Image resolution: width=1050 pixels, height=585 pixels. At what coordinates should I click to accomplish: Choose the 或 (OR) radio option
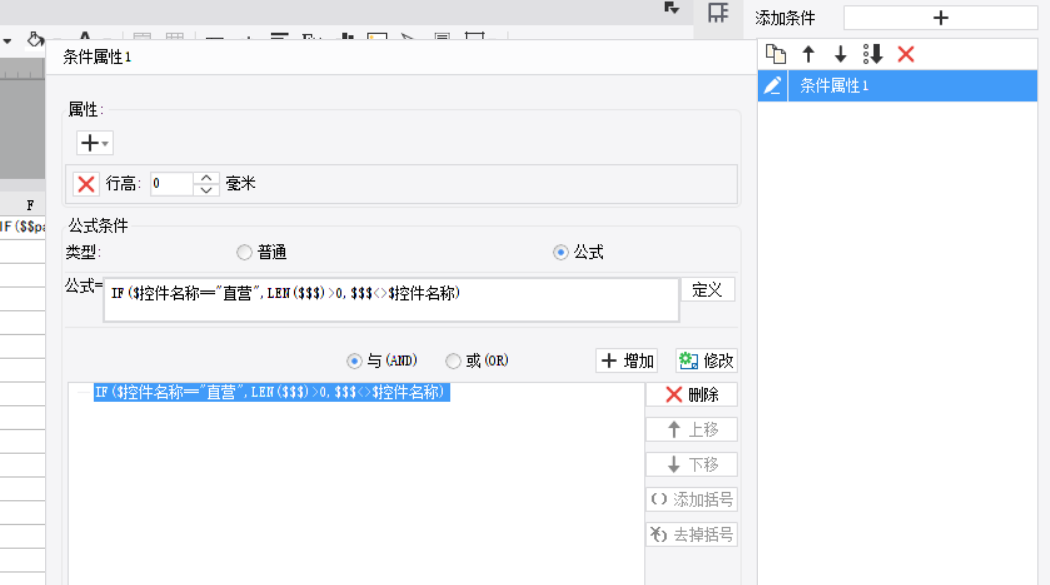[453, 361]
